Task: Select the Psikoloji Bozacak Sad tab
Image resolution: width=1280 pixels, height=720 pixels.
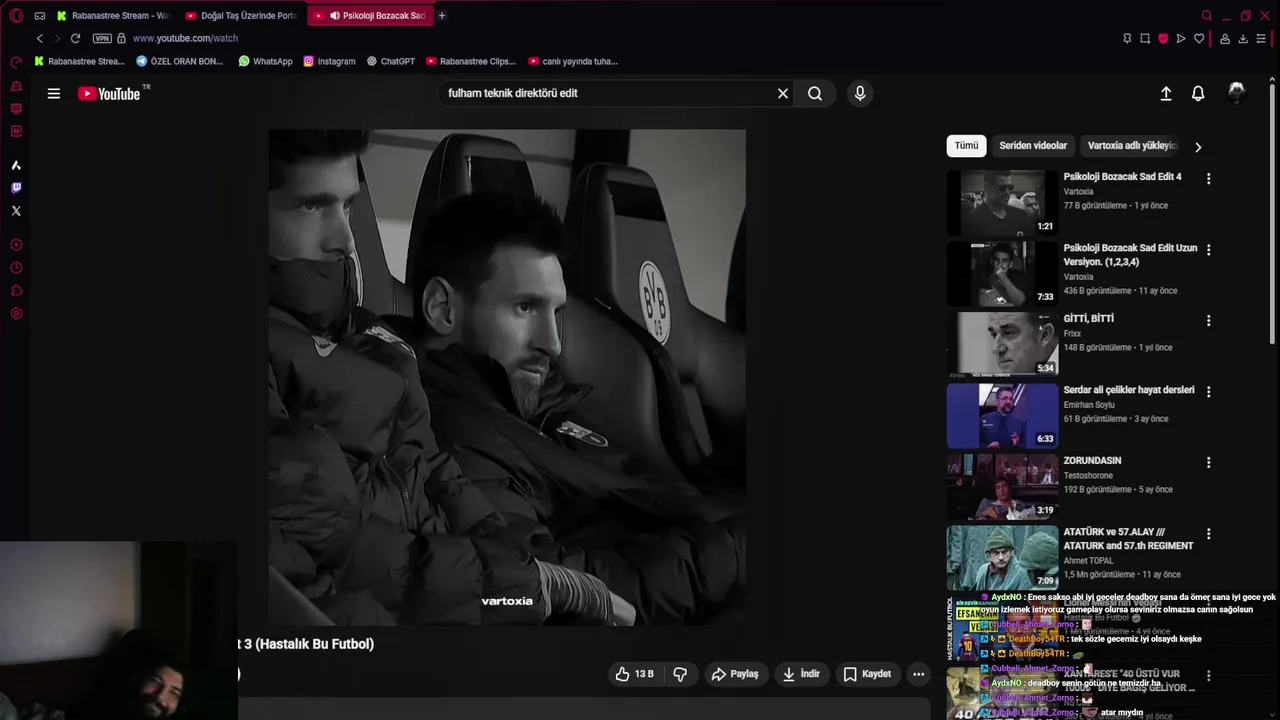Action: click(x=370, y=15)
